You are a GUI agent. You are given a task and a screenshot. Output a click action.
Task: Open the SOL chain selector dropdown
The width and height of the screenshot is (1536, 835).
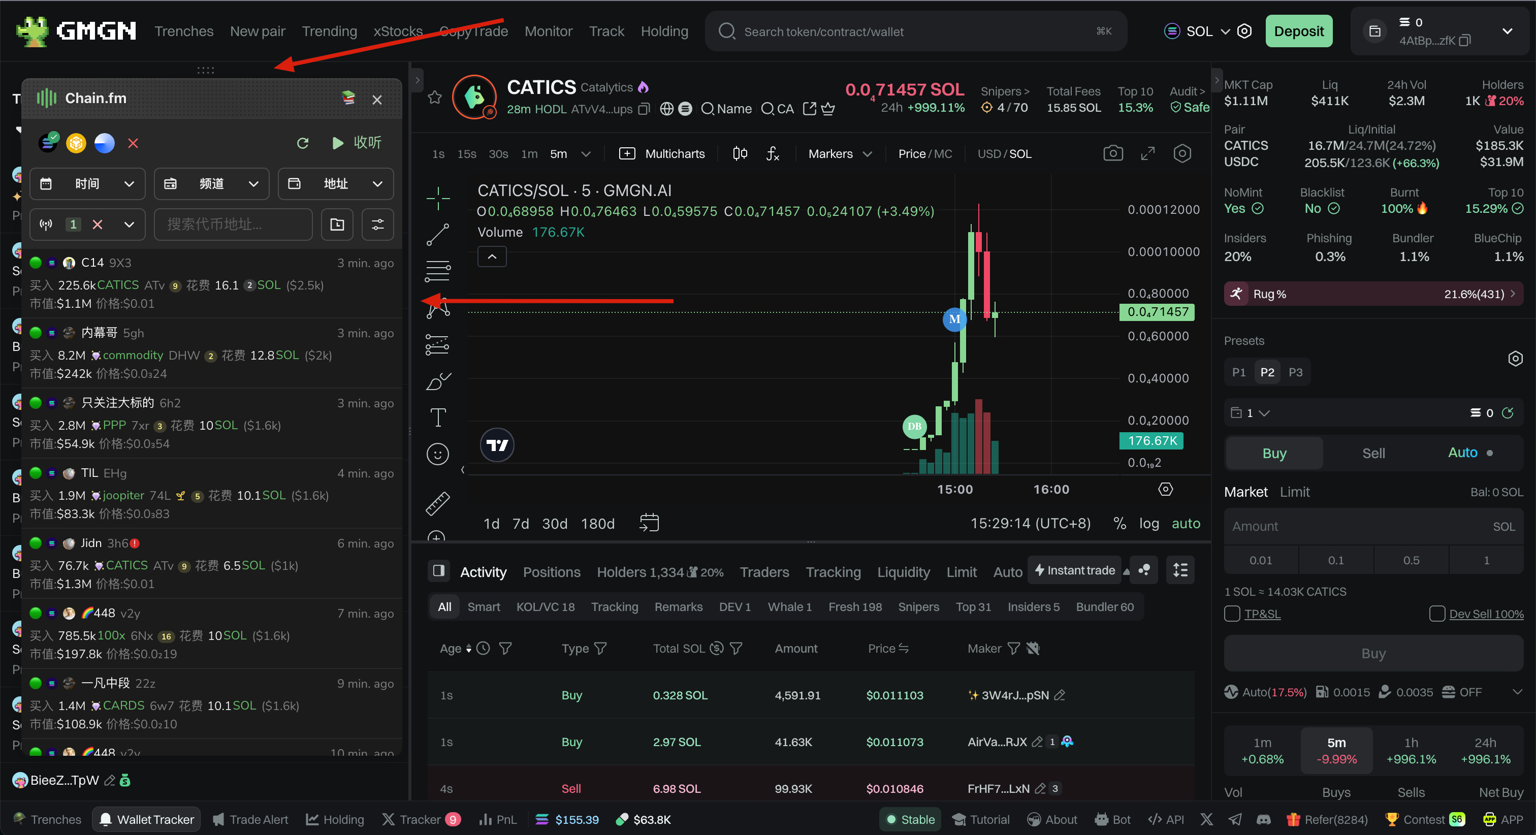(1198, 31)
